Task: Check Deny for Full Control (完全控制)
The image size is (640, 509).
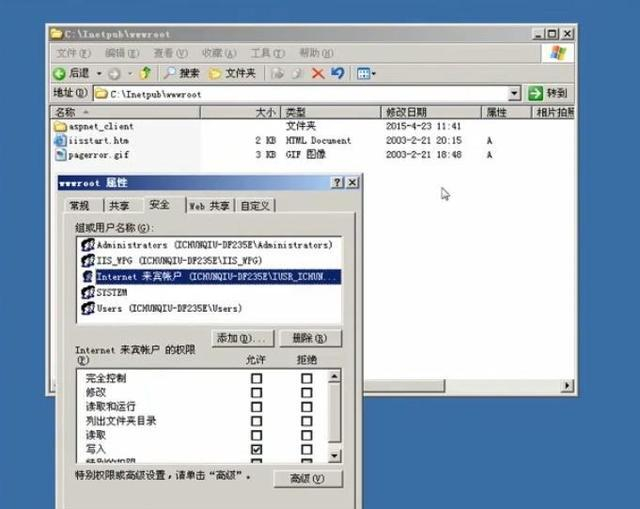Action: 307,378
